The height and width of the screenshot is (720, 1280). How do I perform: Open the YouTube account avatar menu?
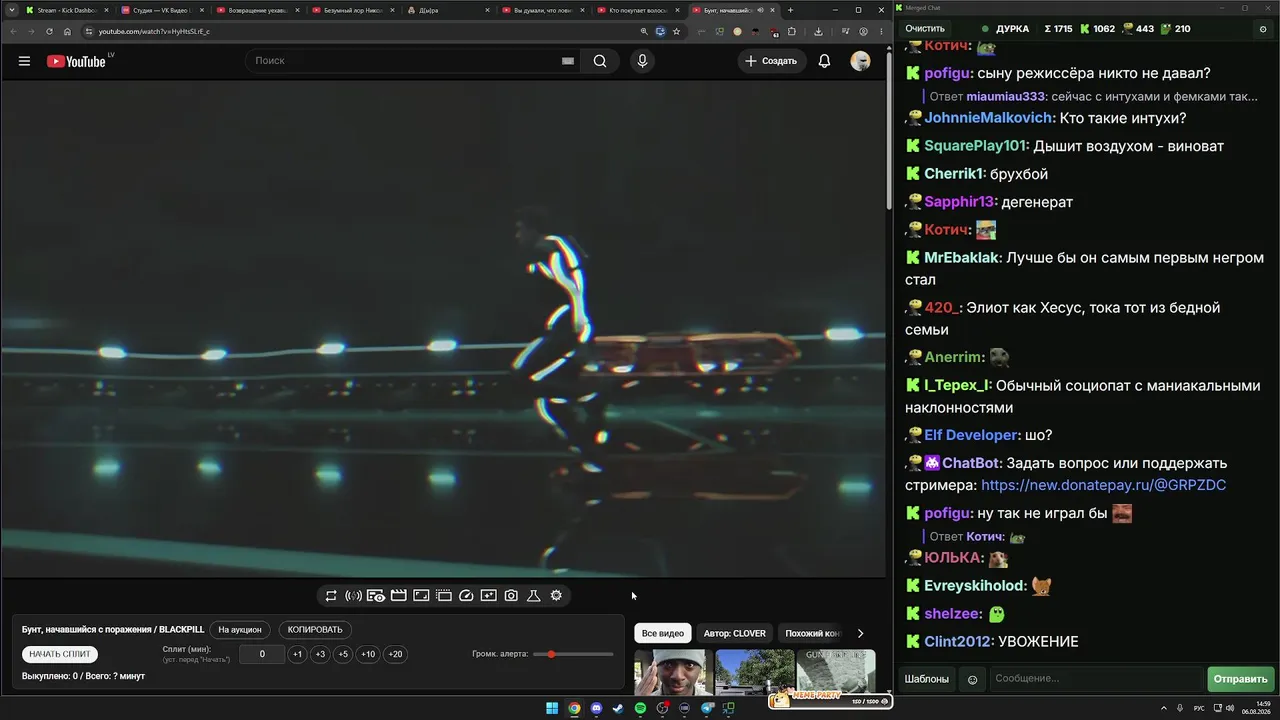[860, 61]
